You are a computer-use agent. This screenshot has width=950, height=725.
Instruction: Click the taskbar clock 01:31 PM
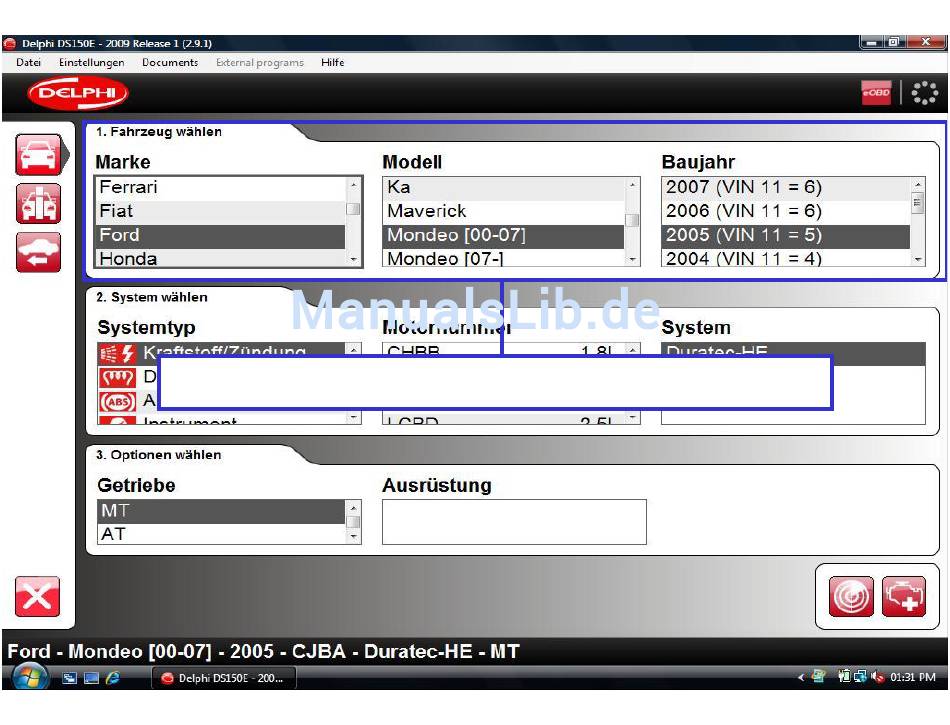[912, 677]
